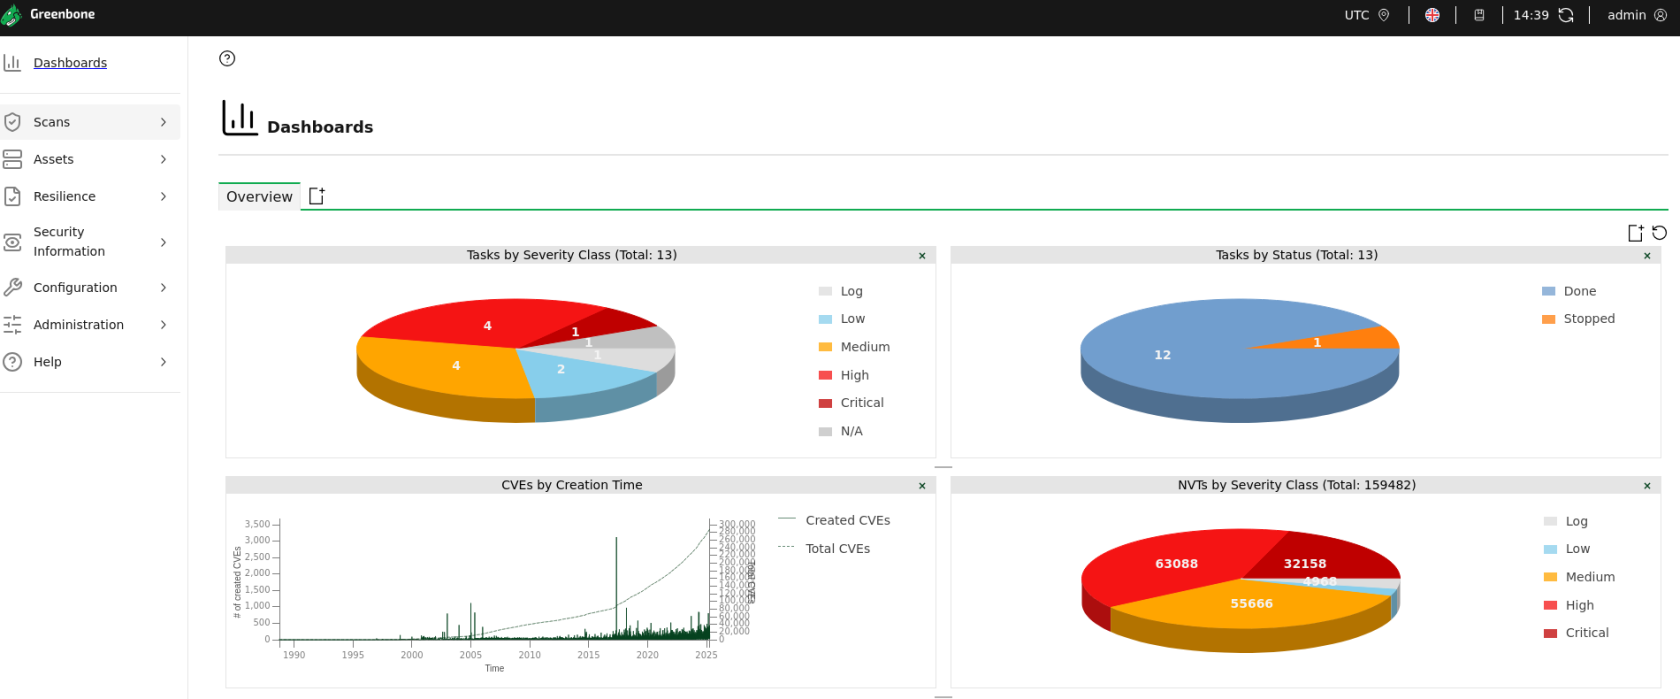Toggle the Stopped legend entry in Tasks by Status
1680x699 pixels.
pyautogui.click(x=1588, y=319)
